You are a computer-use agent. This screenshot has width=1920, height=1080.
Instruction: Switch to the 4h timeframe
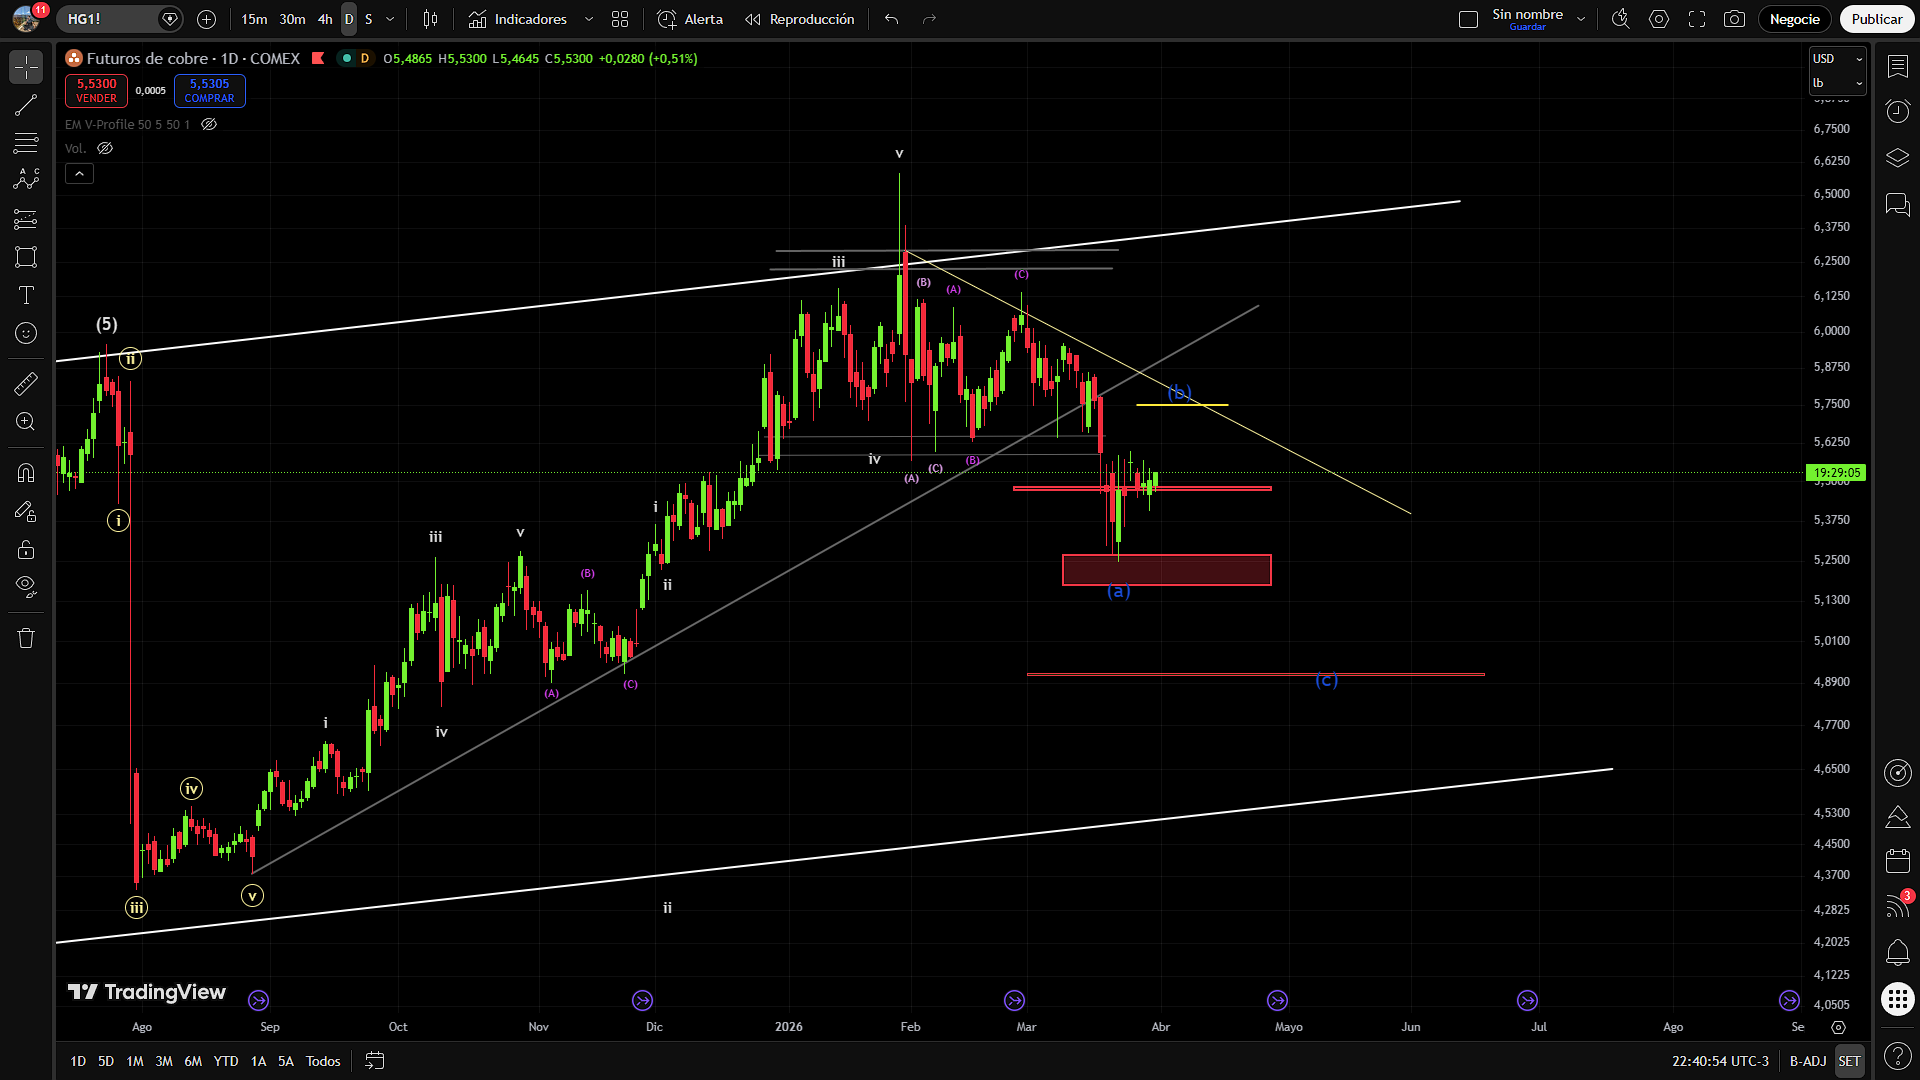pyautogui.click(x=325, y=19)
